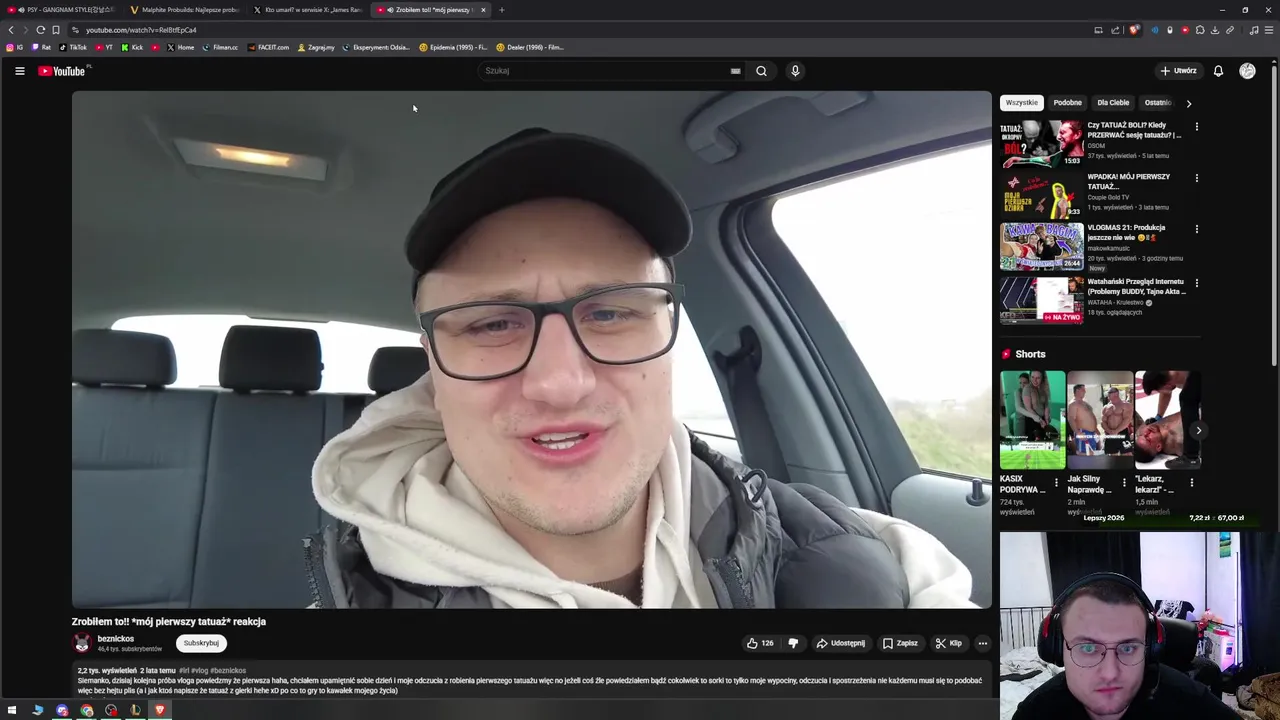The image size is (1280, 720).
Task: Select the Podobne filter chip
Action: 1067,102
